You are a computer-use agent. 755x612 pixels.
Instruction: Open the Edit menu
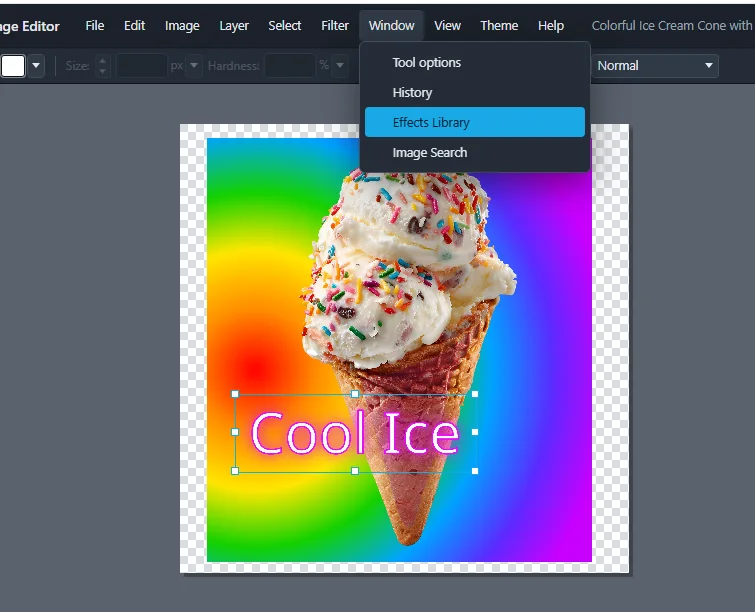coord(134,26)
